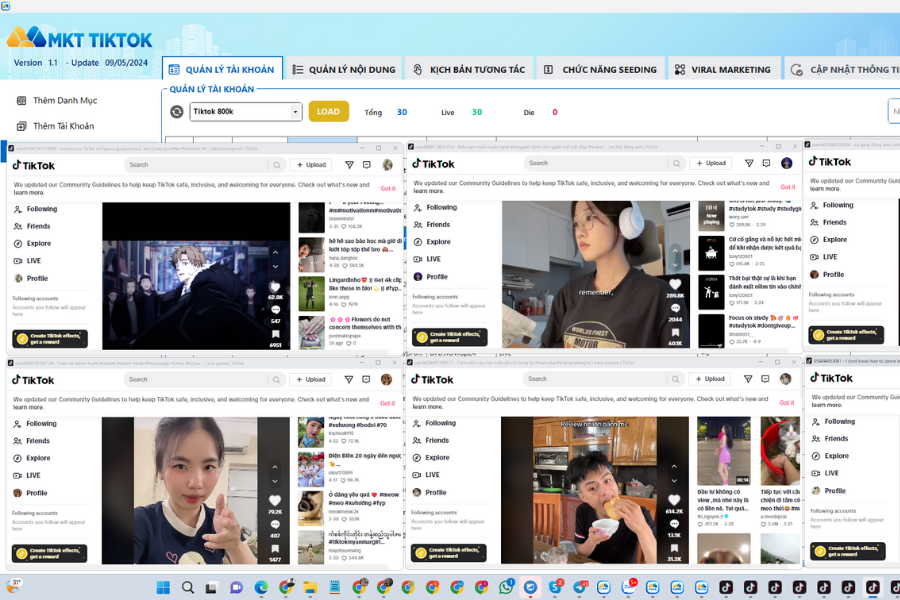Like the anime video with the heart icon
Viewport: 900px width, 600px height.
click(275, 287)
